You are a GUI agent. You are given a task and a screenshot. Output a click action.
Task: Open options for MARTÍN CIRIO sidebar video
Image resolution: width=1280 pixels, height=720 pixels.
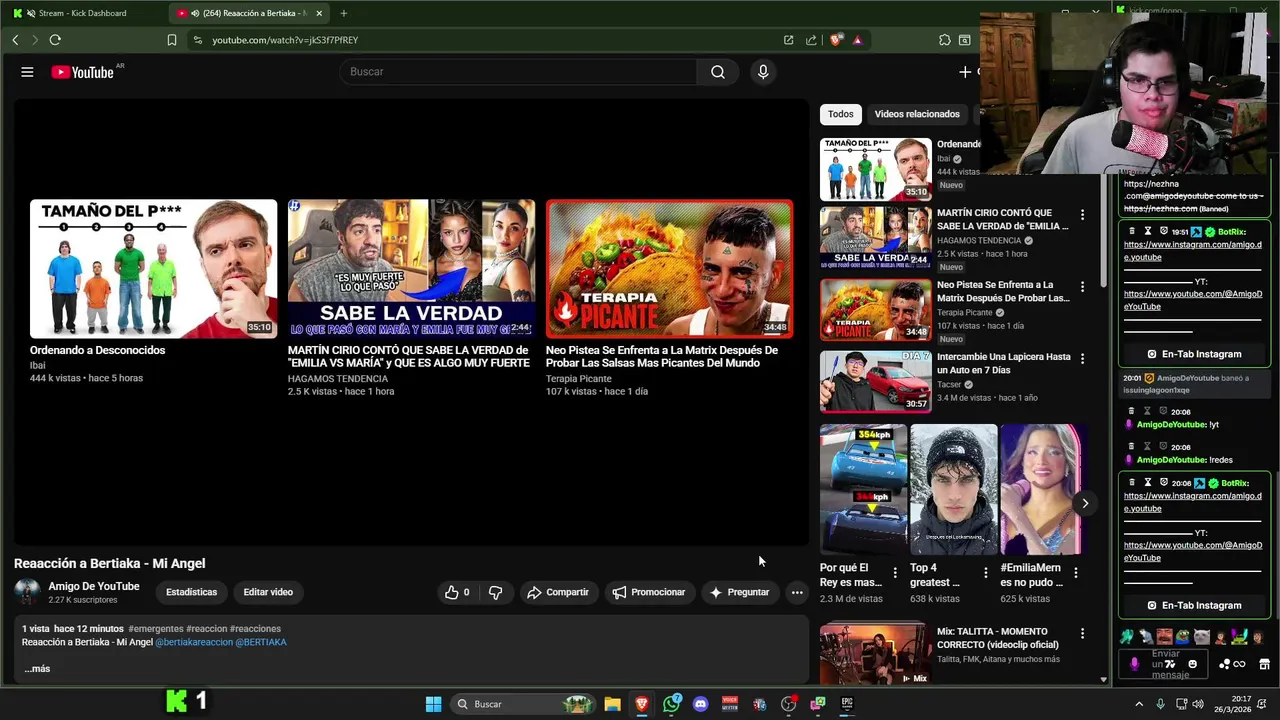(1082, 215)
